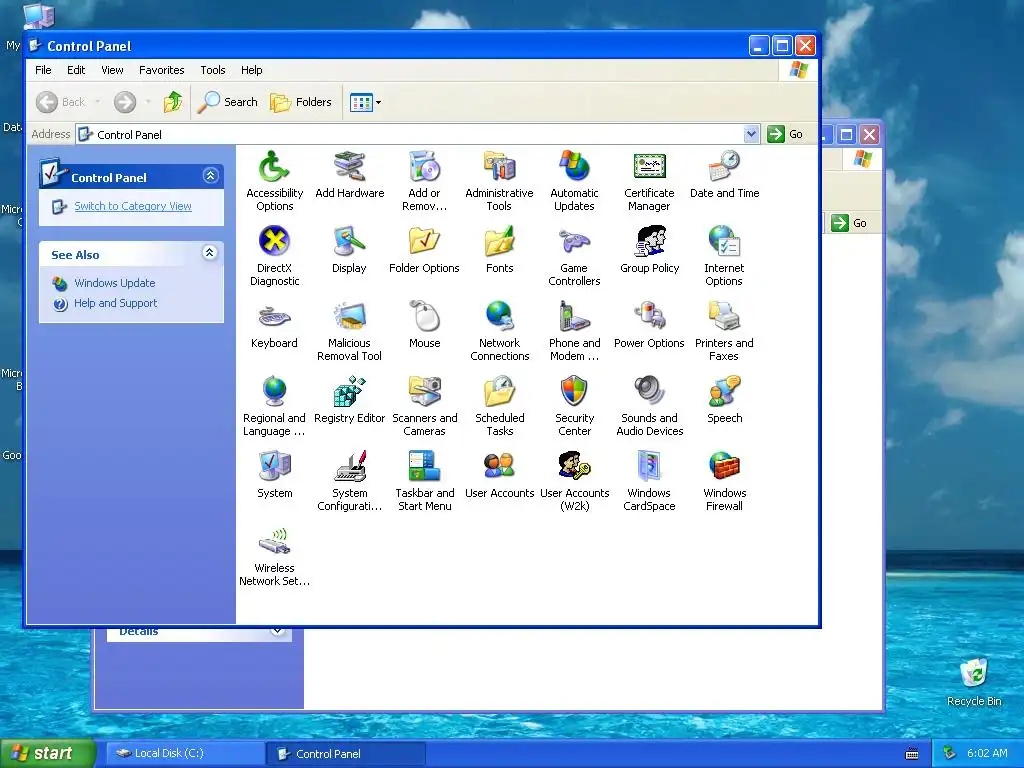The width and height of the screenshot is (1024, 768).
Task: Open the Display settings icon
Action: tap(349, 242)
